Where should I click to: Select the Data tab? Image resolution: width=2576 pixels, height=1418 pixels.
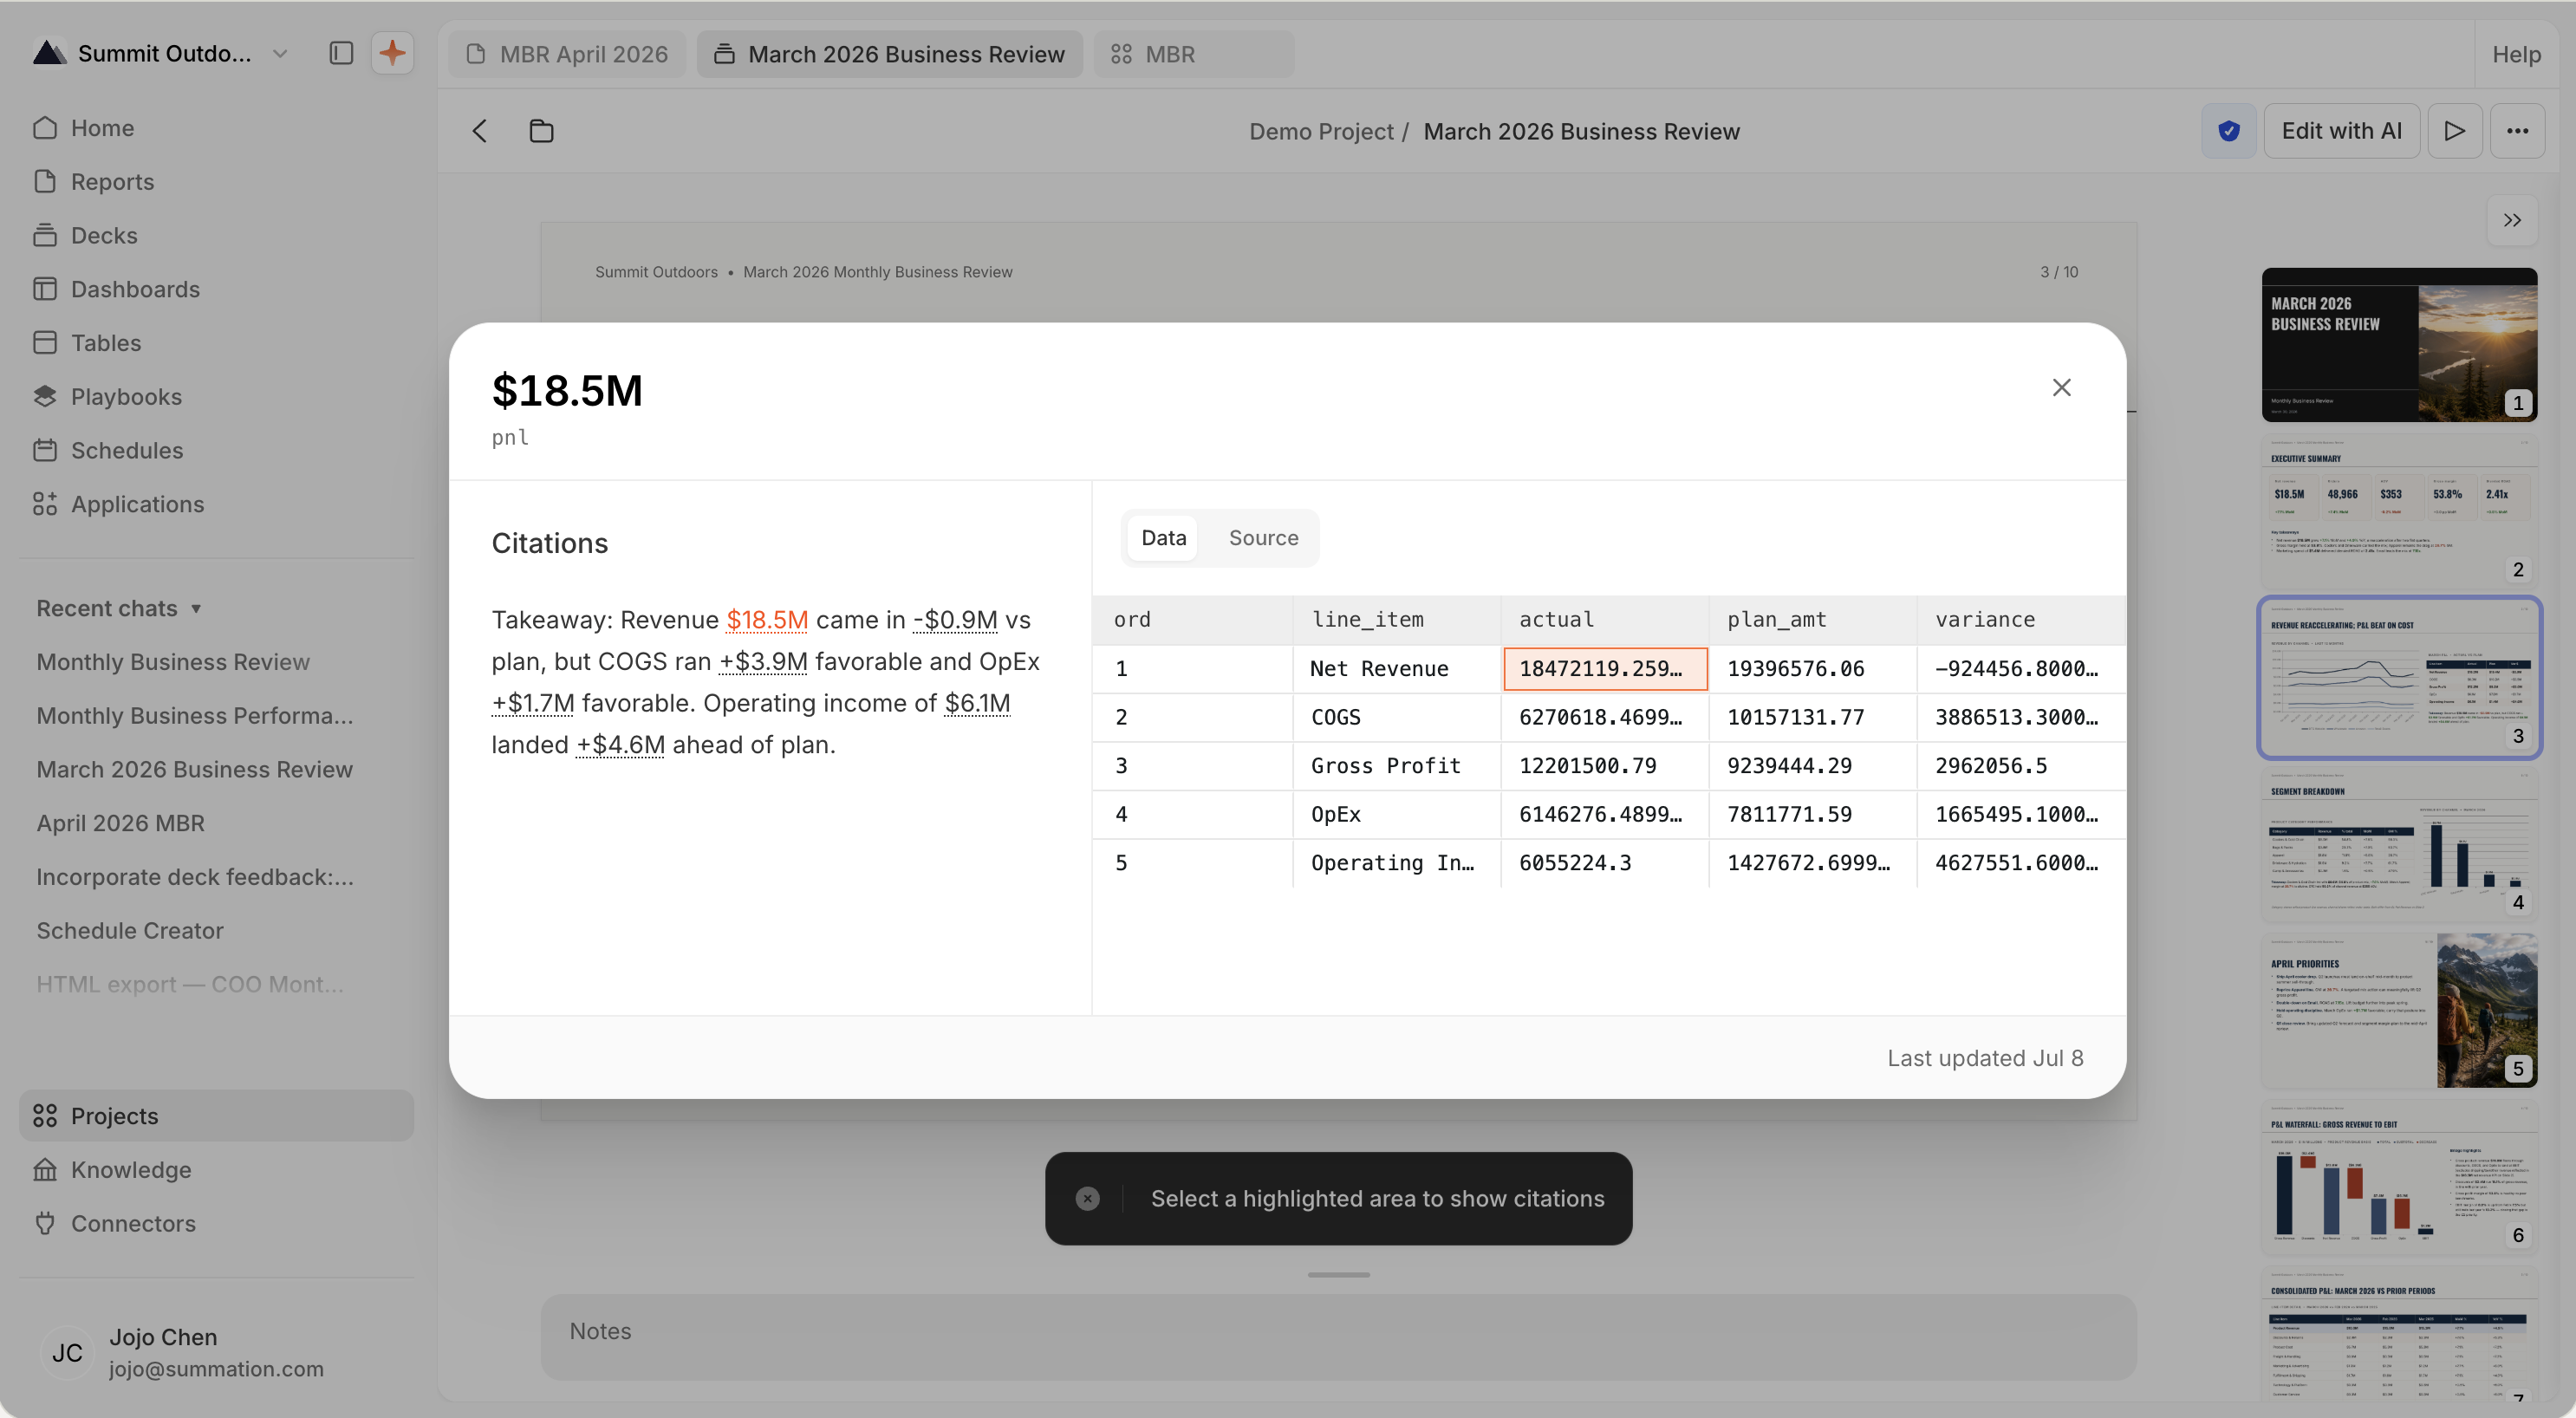click(x=1163, y=538)
